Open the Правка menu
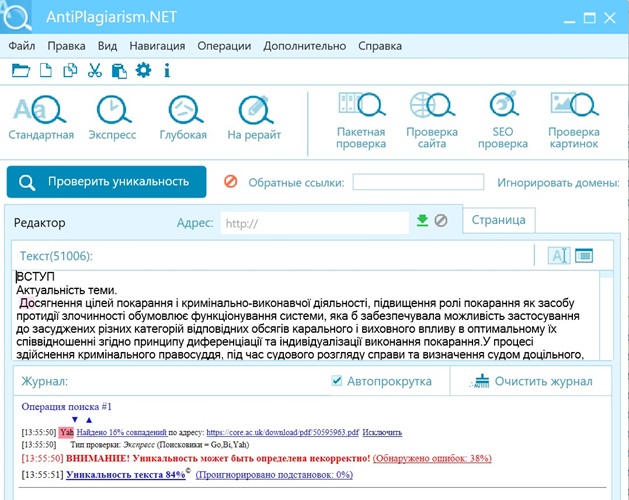The width and height of the screenshot is (629, 500). tap(67, 46)
